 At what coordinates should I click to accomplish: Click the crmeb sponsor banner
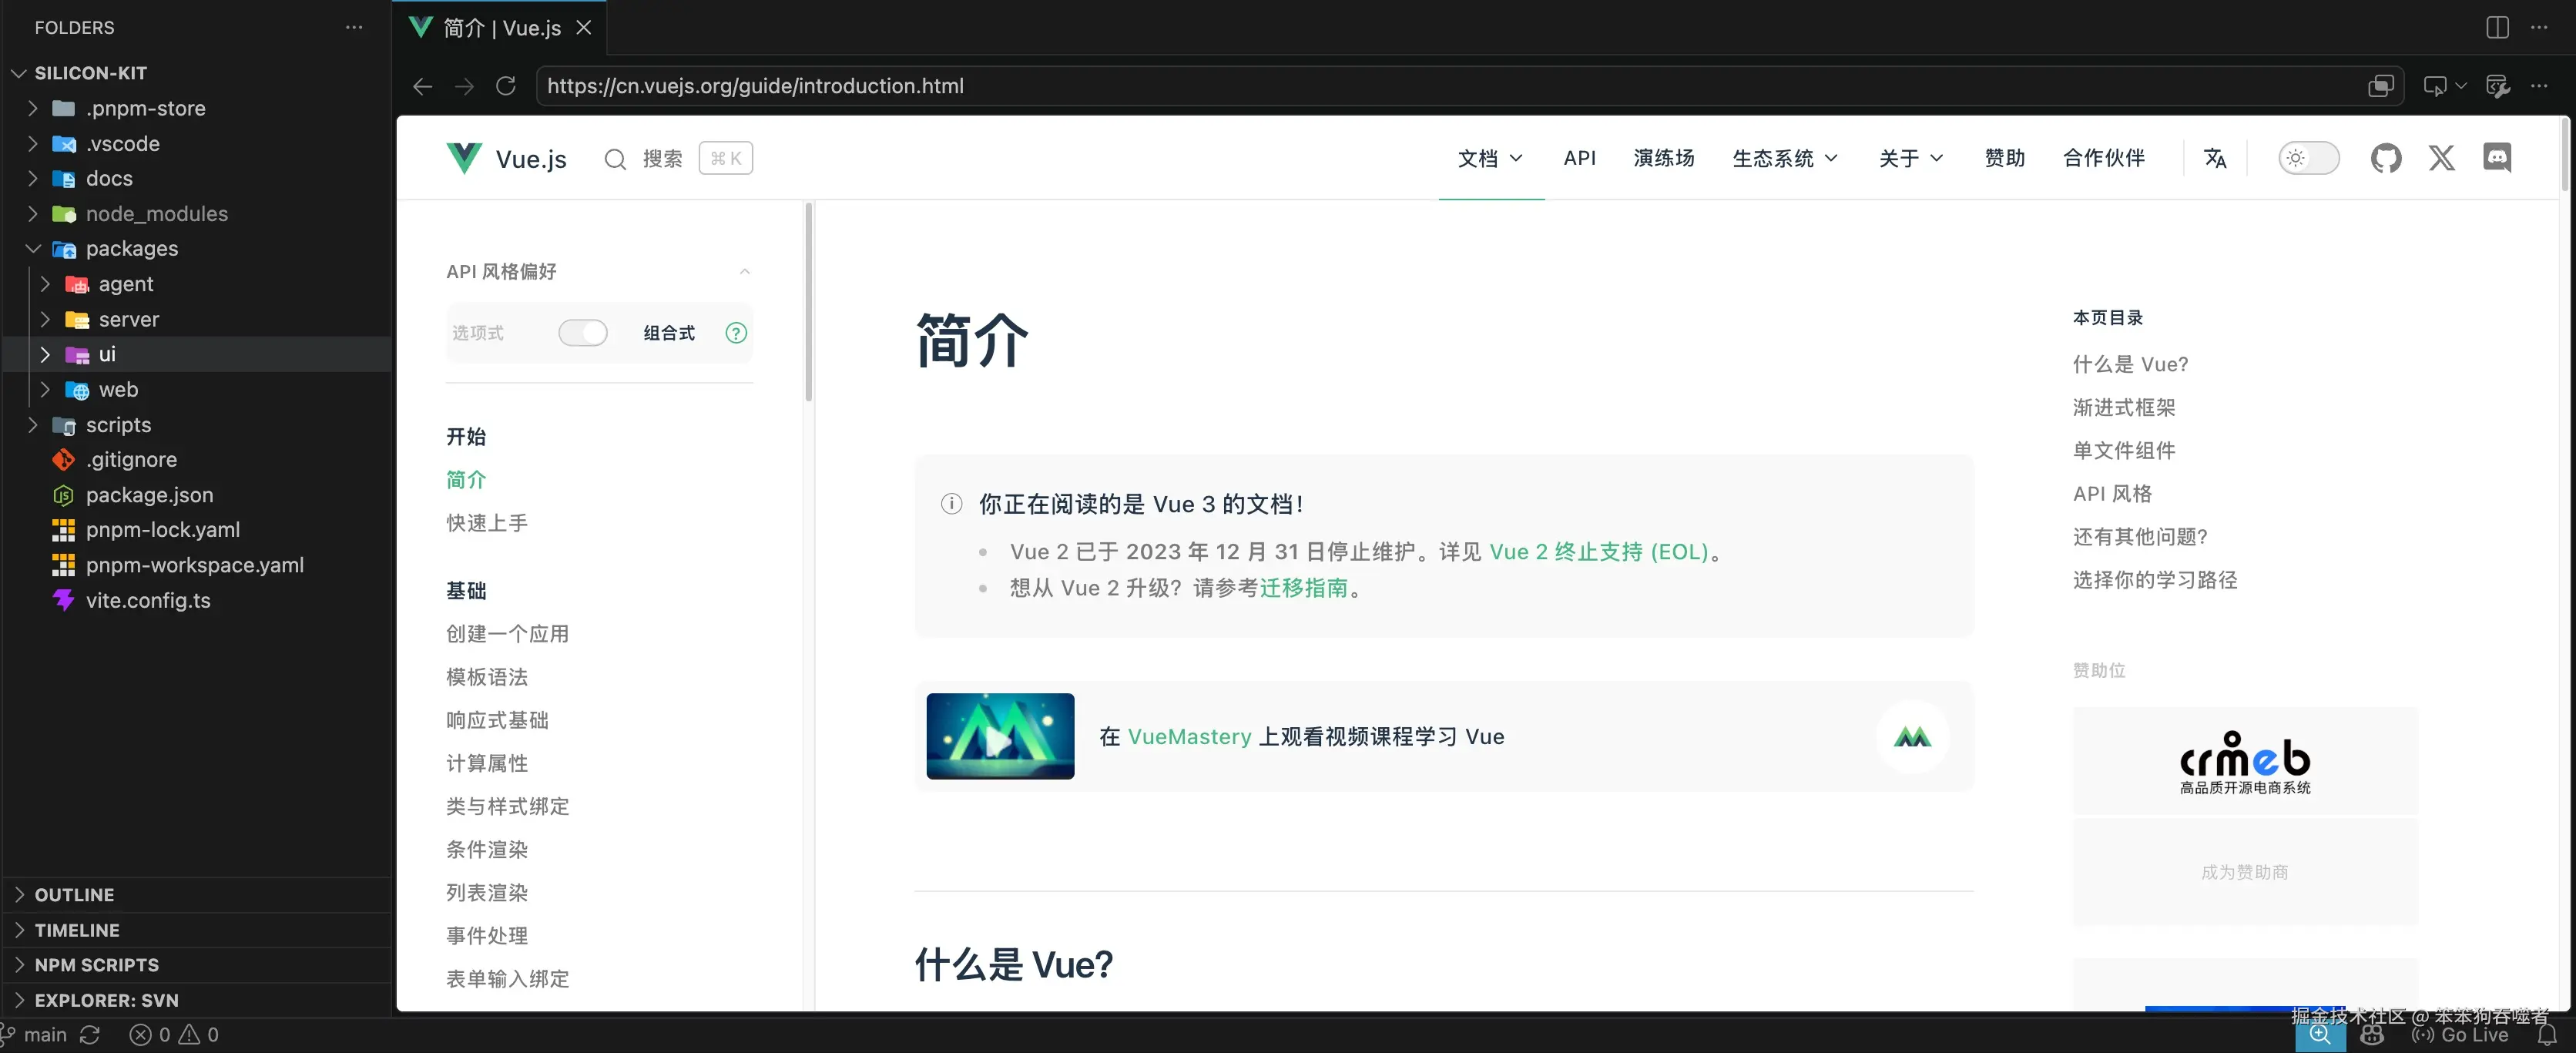coord(2245,761)
